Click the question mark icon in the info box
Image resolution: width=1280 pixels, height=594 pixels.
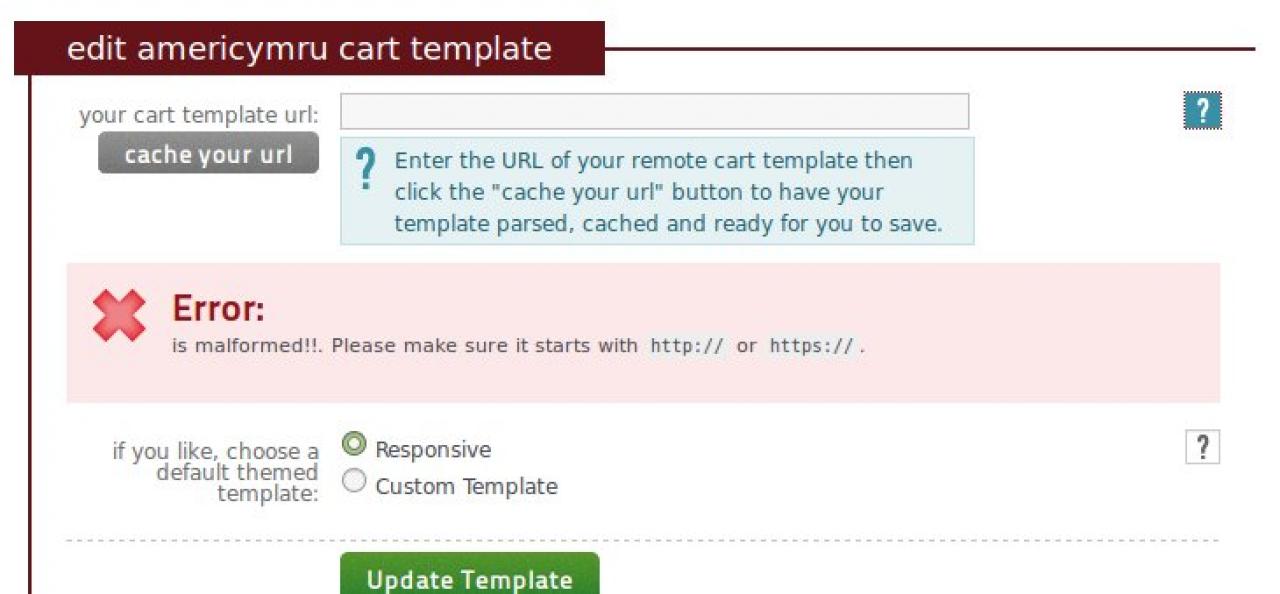(x=366, y=170)
